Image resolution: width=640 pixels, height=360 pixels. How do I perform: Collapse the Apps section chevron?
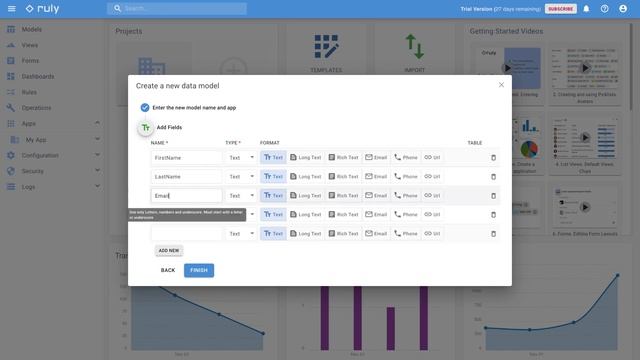(x=97, y=123)
